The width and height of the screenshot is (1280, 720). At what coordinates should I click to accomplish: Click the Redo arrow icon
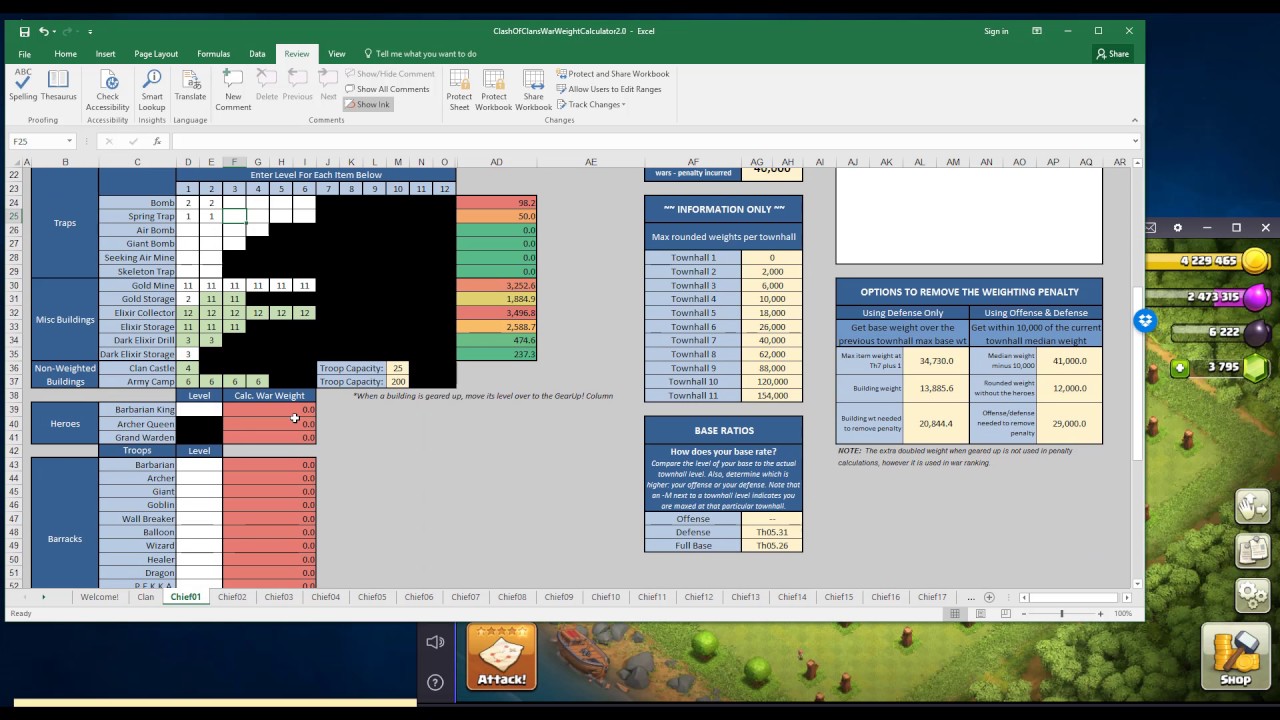pyautogui.click(x=69, y=31)
